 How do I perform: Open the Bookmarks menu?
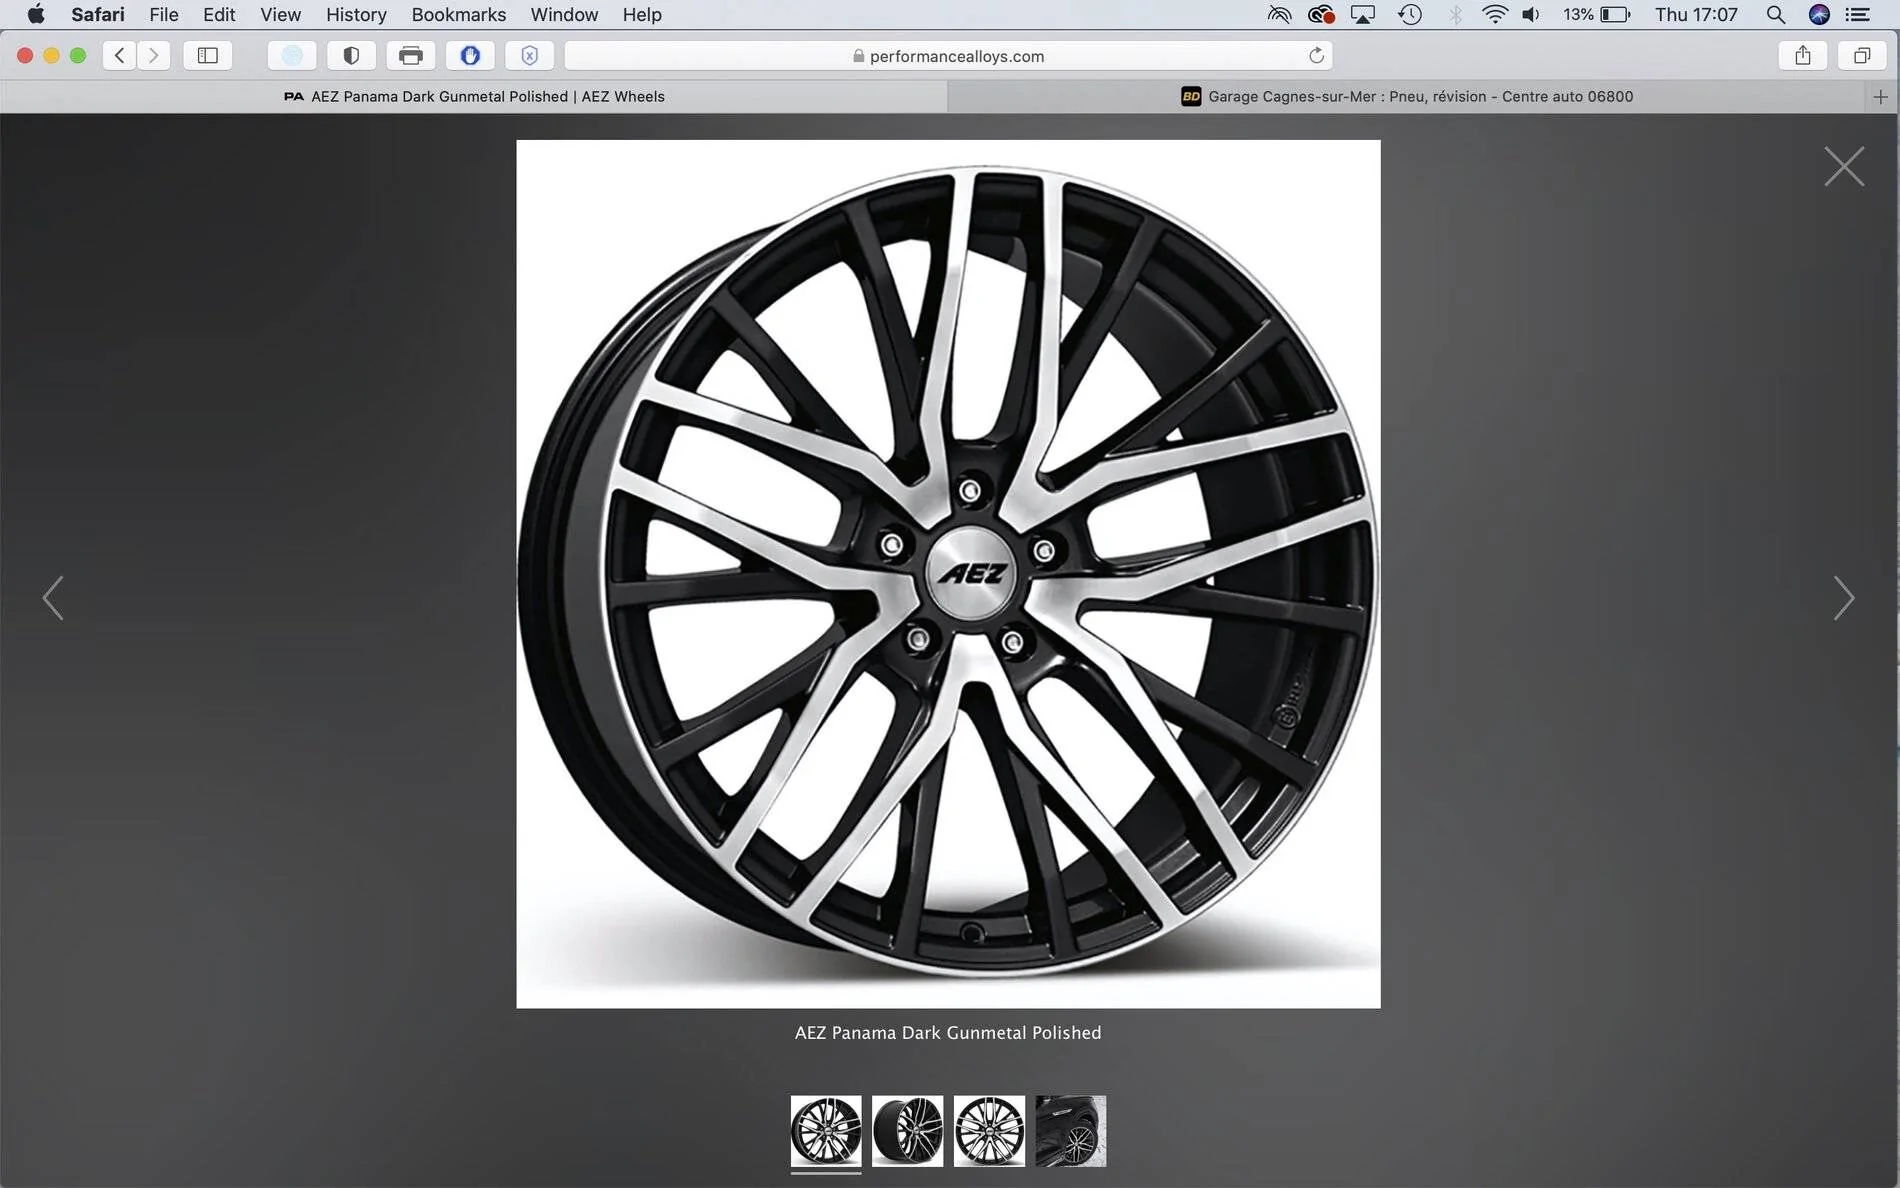(459, 14)
